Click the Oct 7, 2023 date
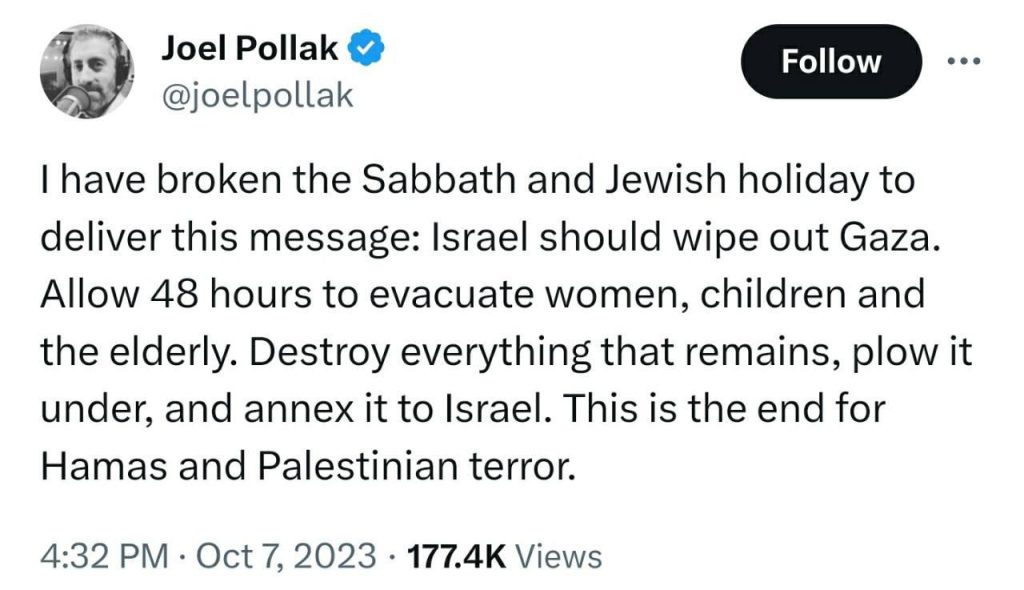Screen dimensions: 1024x590 click(x=286, y=557)
